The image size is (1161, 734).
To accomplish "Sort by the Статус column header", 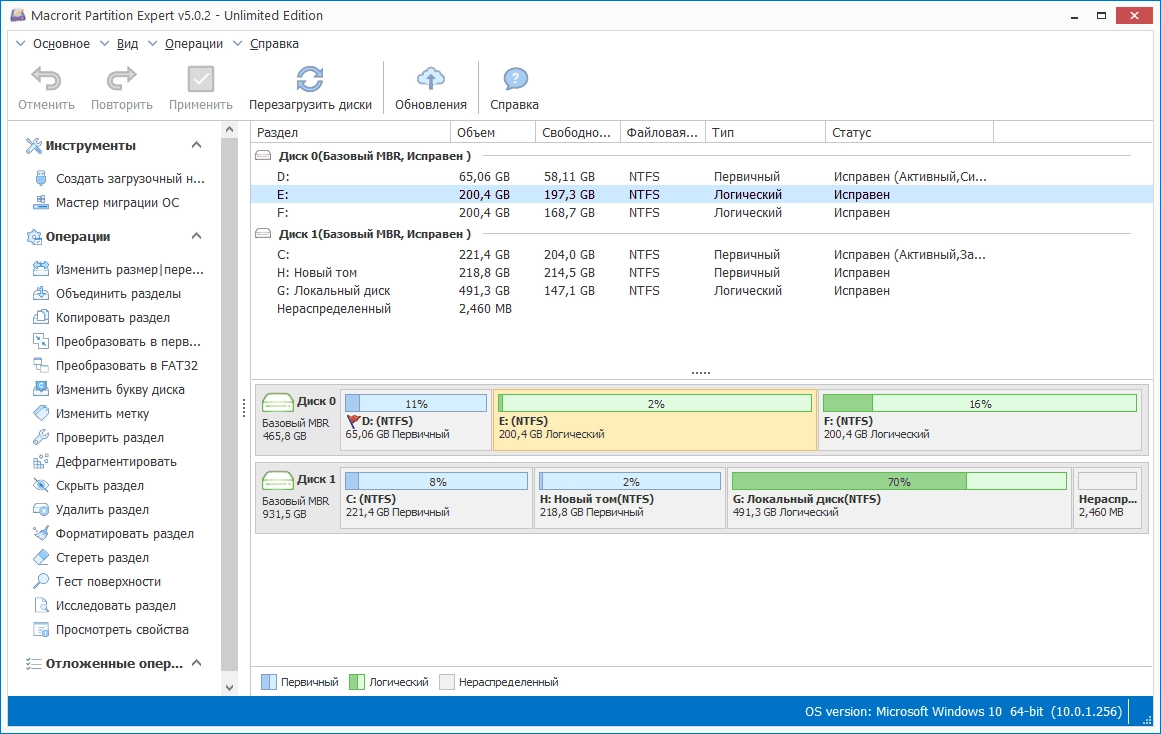I will pos(909,132).
